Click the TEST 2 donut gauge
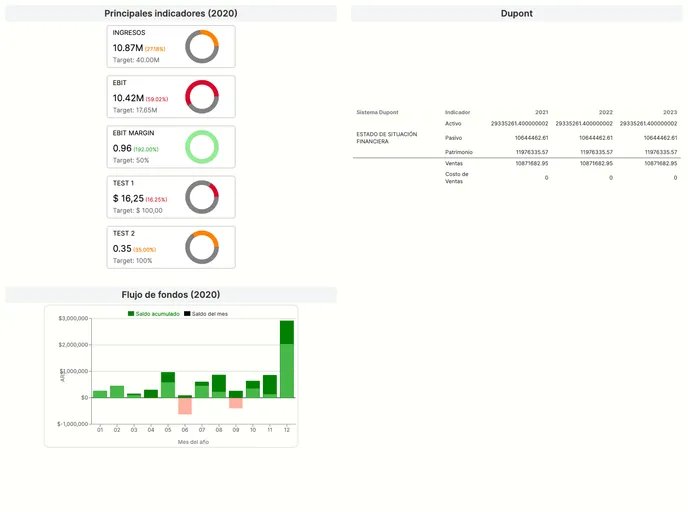Screen dimensions: 688x512 [x=202, y=247]
